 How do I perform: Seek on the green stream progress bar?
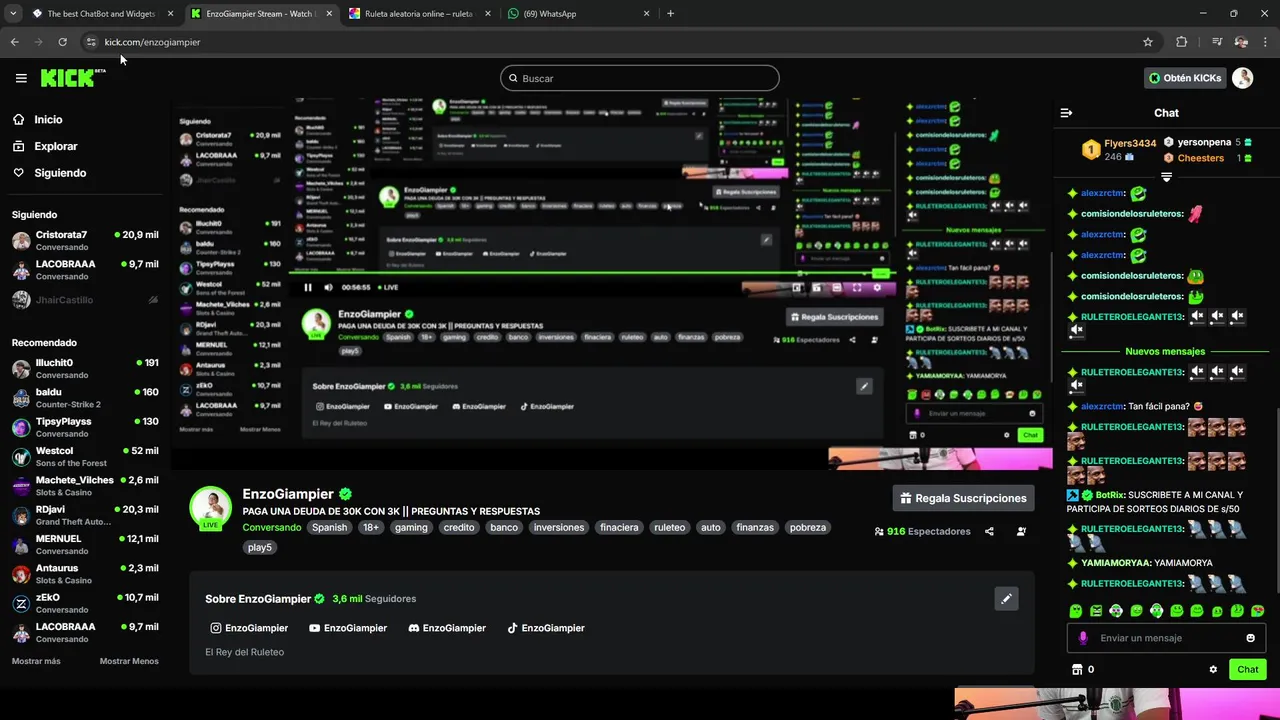pyautogui.click(x=590, y=272)
